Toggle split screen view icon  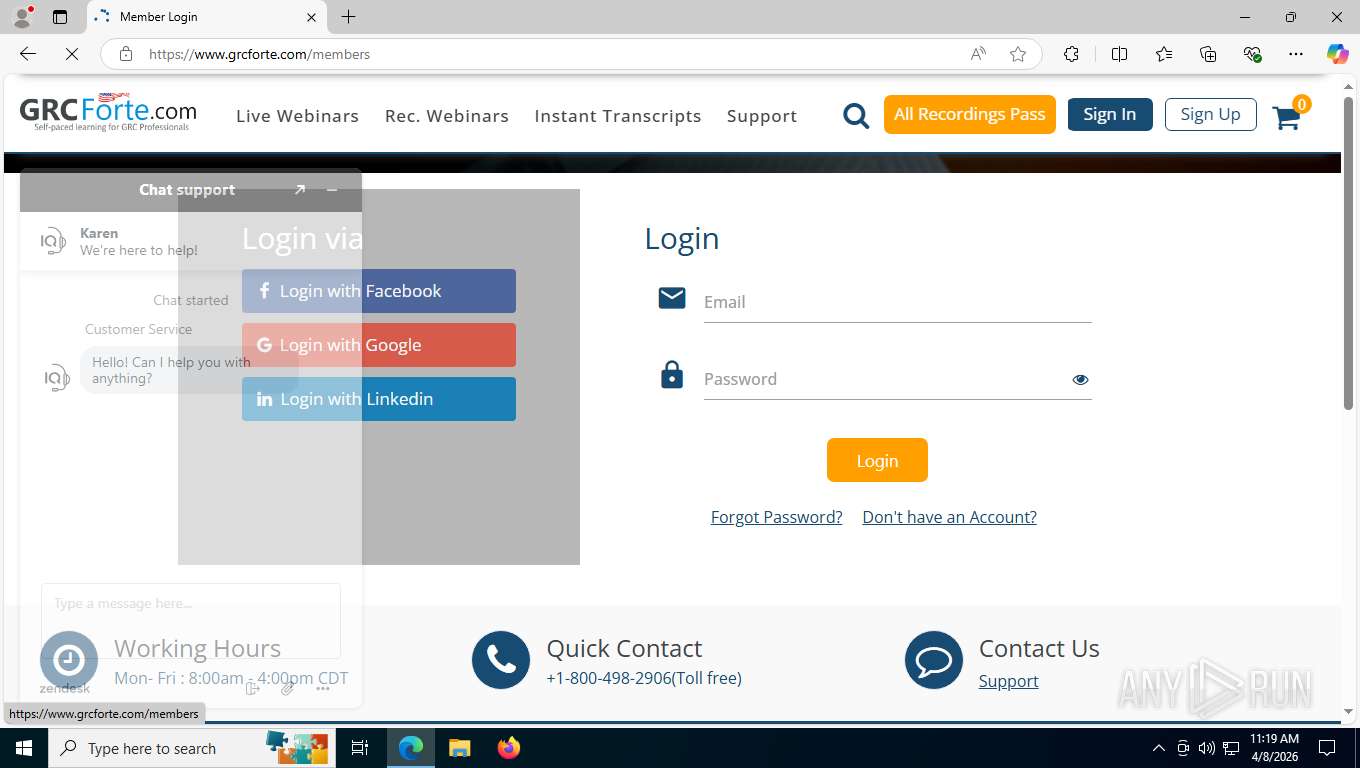tap(1120, 54)
